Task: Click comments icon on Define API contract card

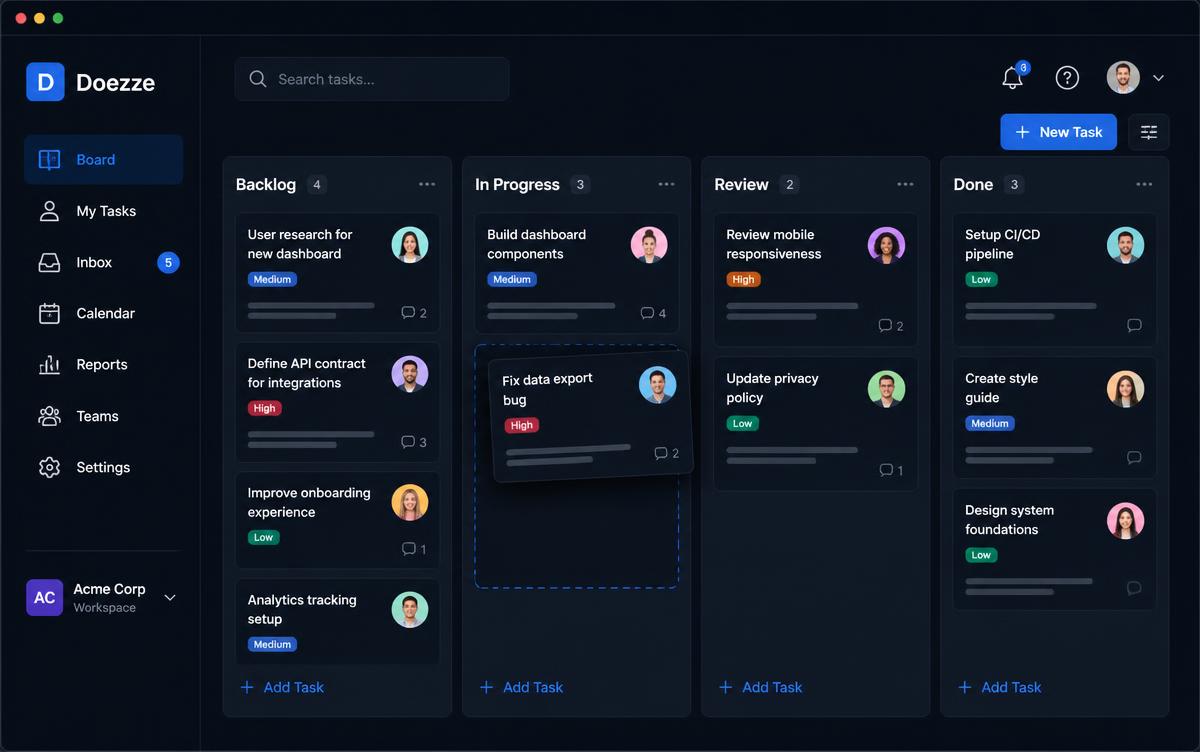Action: click(408, 442)
